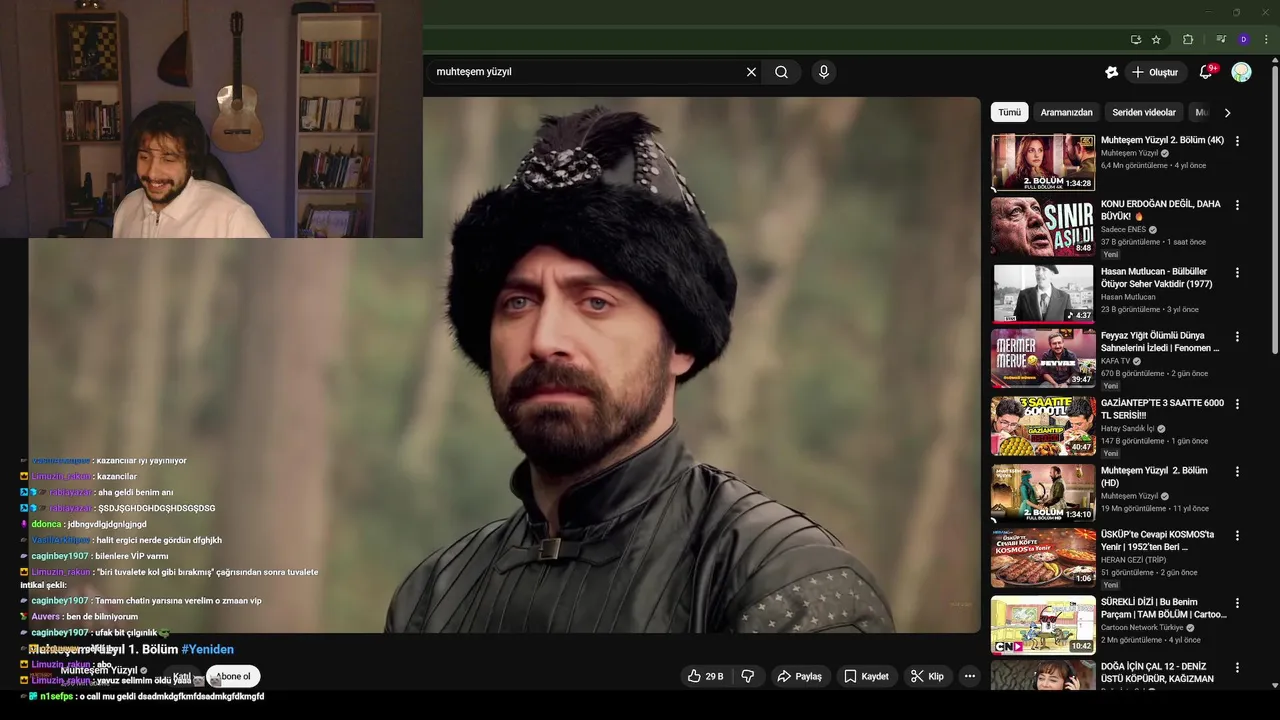The image size is (1280, 720).
Task: Like the video with thumbs-up 29 B
Action: [x=705, y=676]
